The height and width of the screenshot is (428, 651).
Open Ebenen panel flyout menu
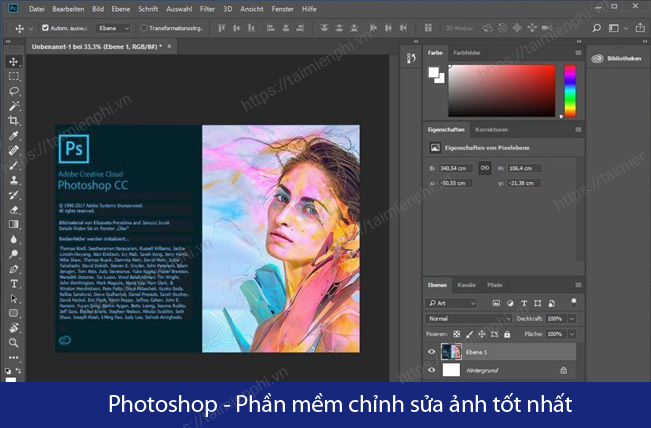click(x=578, y=285)
